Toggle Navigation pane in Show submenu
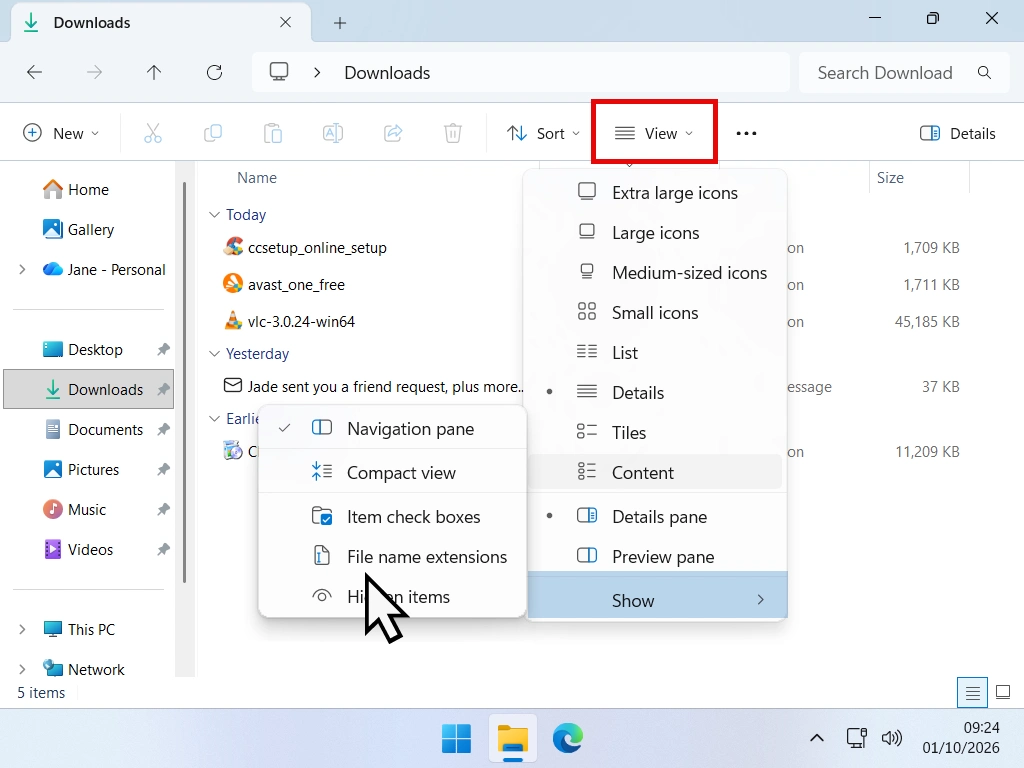1024x768 pixels. tap(392, 428)
